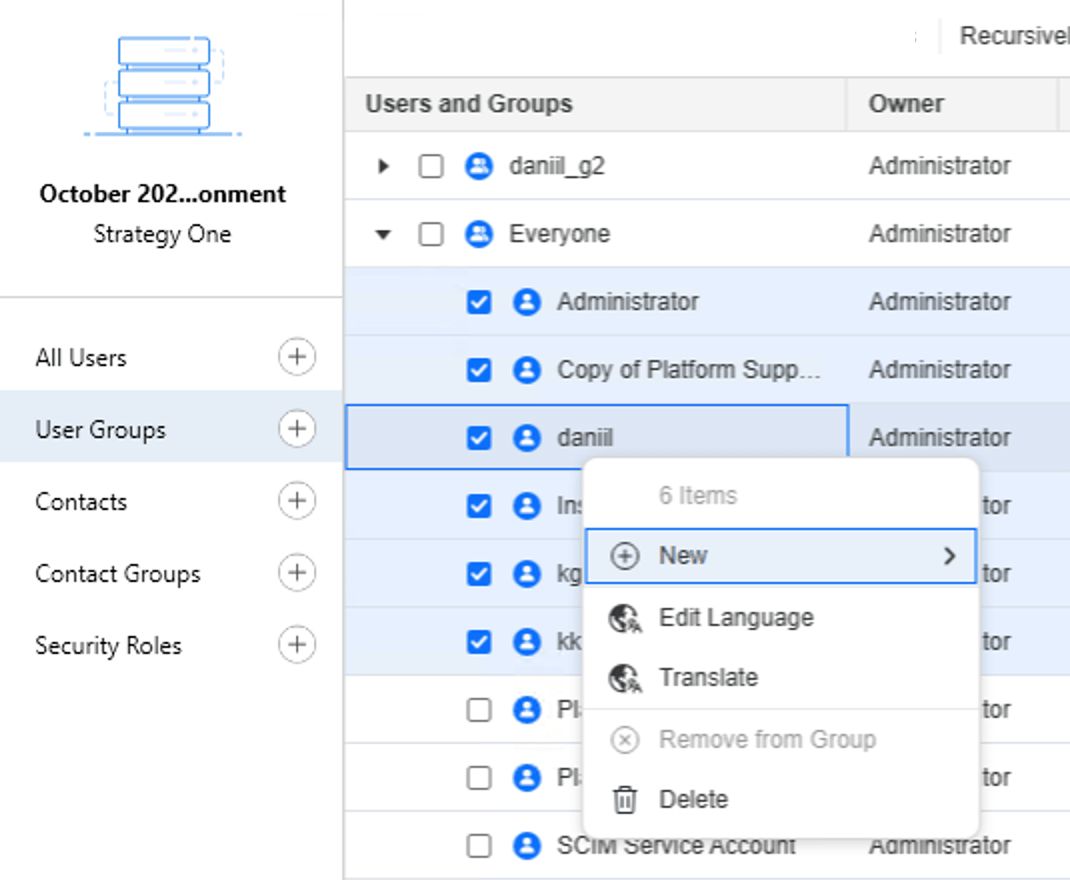Click the plus icon next to All Users

(296, 356)
